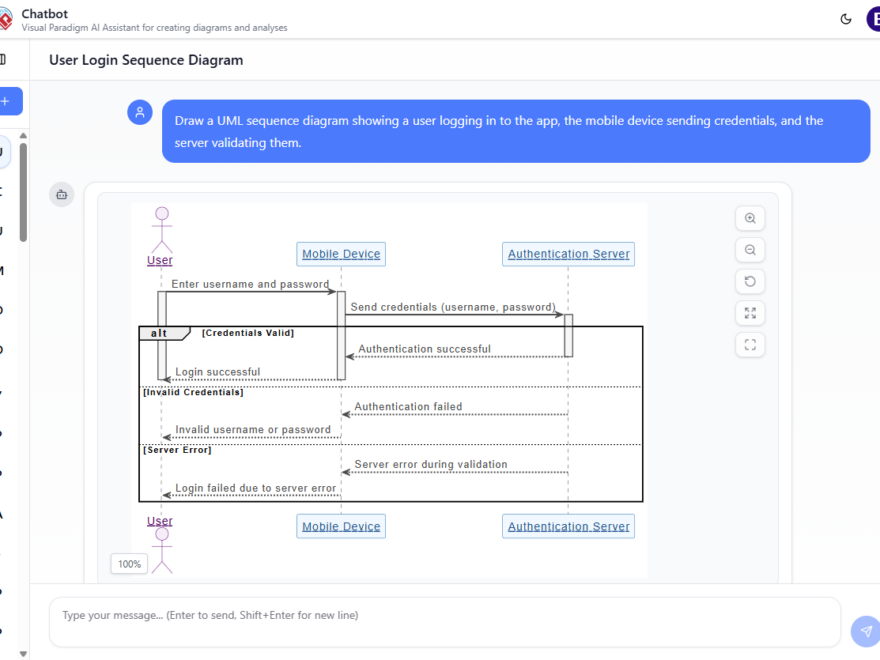Collapse the left sidebar panel
880x660 pixels.
2,57
